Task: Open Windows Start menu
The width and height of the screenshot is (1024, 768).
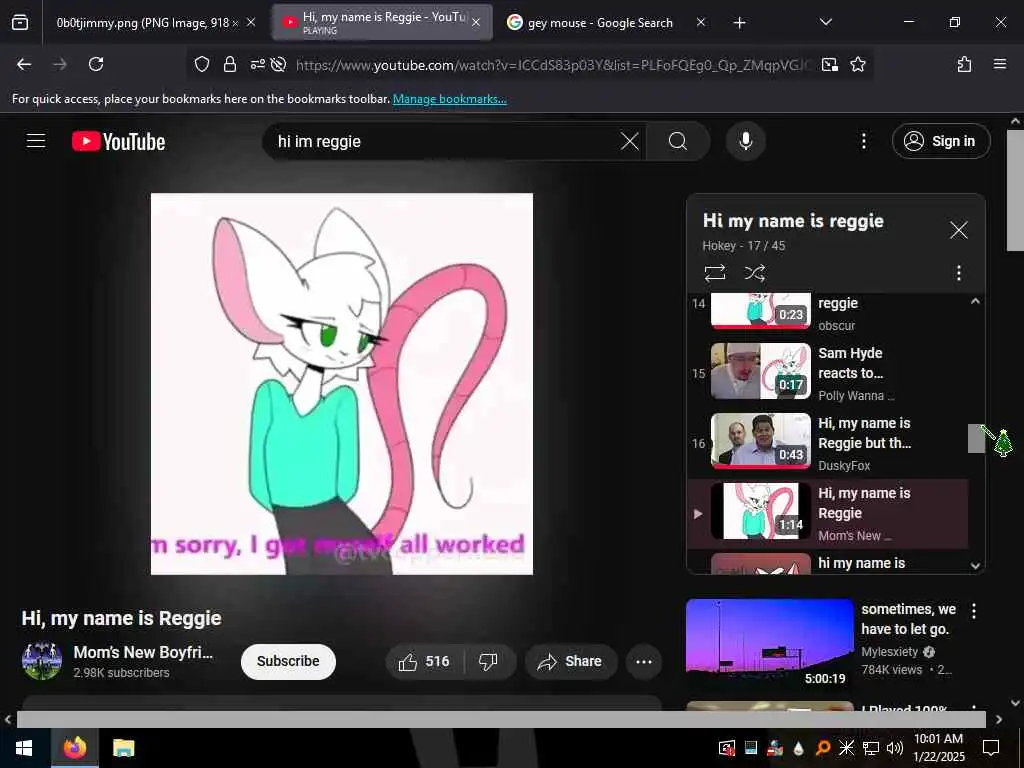Action: 24,748
